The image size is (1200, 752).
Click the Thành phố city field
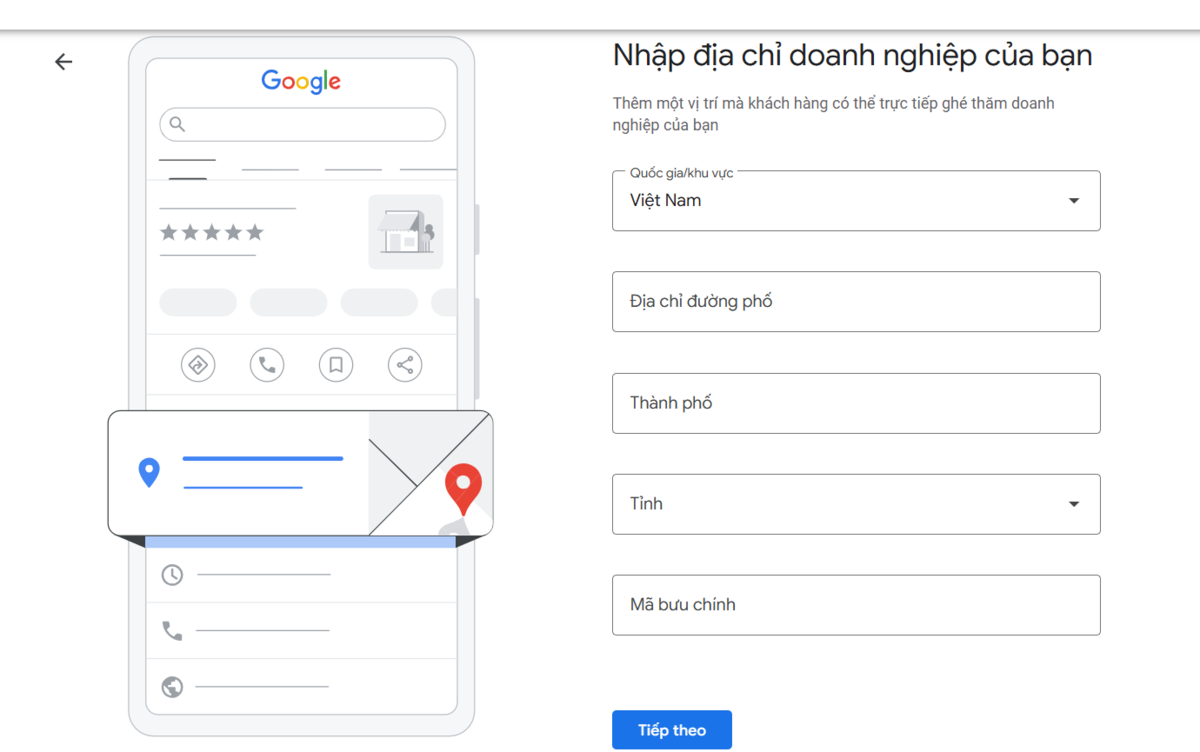(856, 403)
